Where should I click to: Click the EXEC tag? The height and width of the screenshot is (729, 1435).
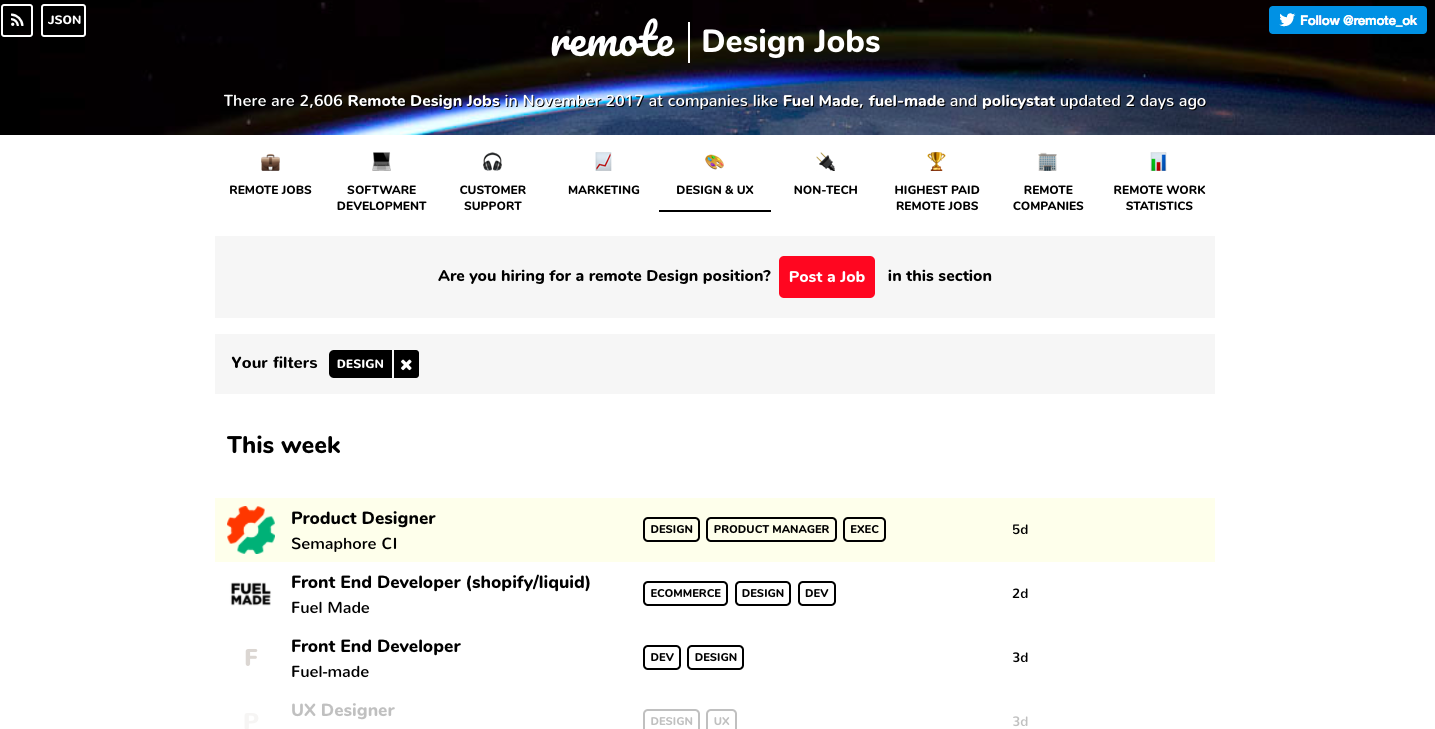click(864, 529)
